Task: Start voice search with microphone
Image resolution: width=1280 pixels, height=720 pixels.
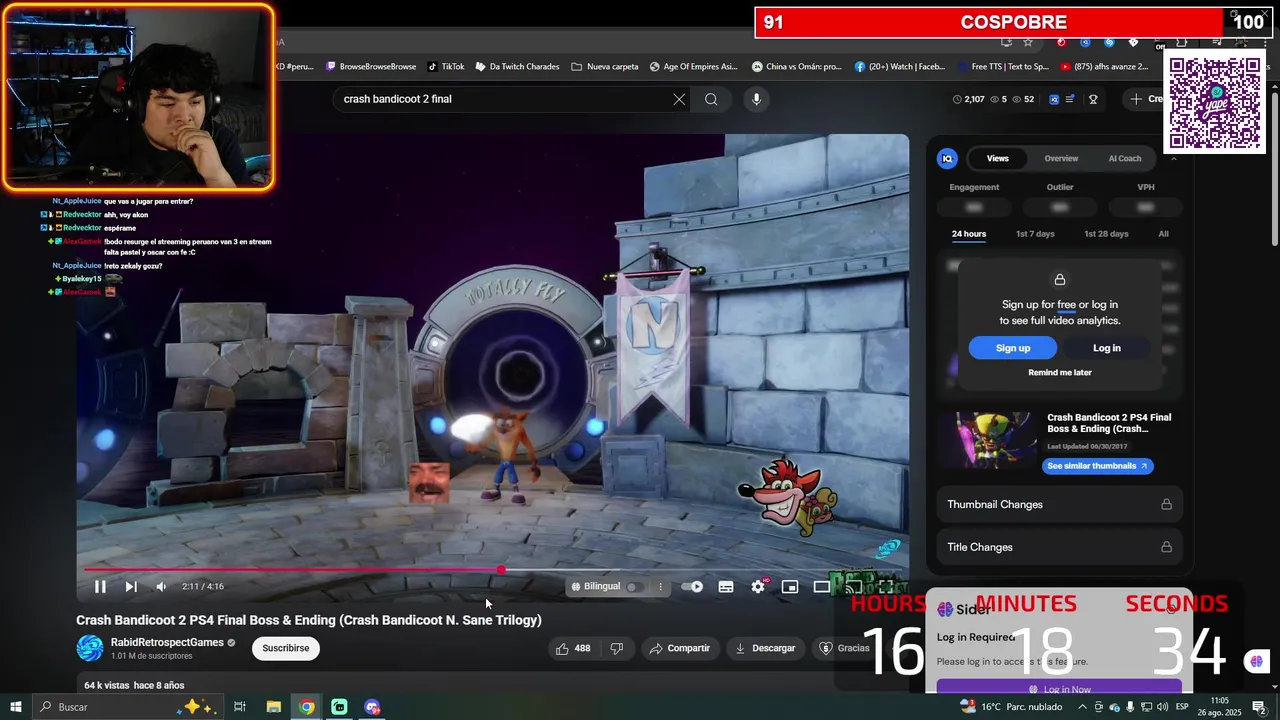Action: (756, 99)
